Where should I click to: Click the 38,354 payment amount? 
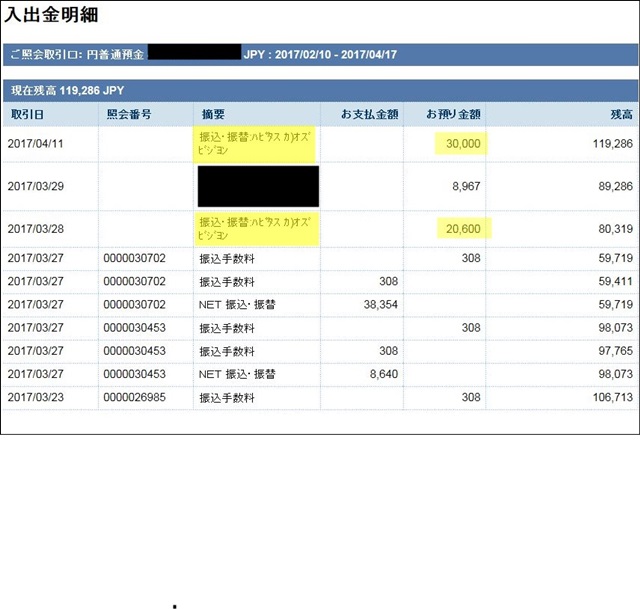click(380, 304)
